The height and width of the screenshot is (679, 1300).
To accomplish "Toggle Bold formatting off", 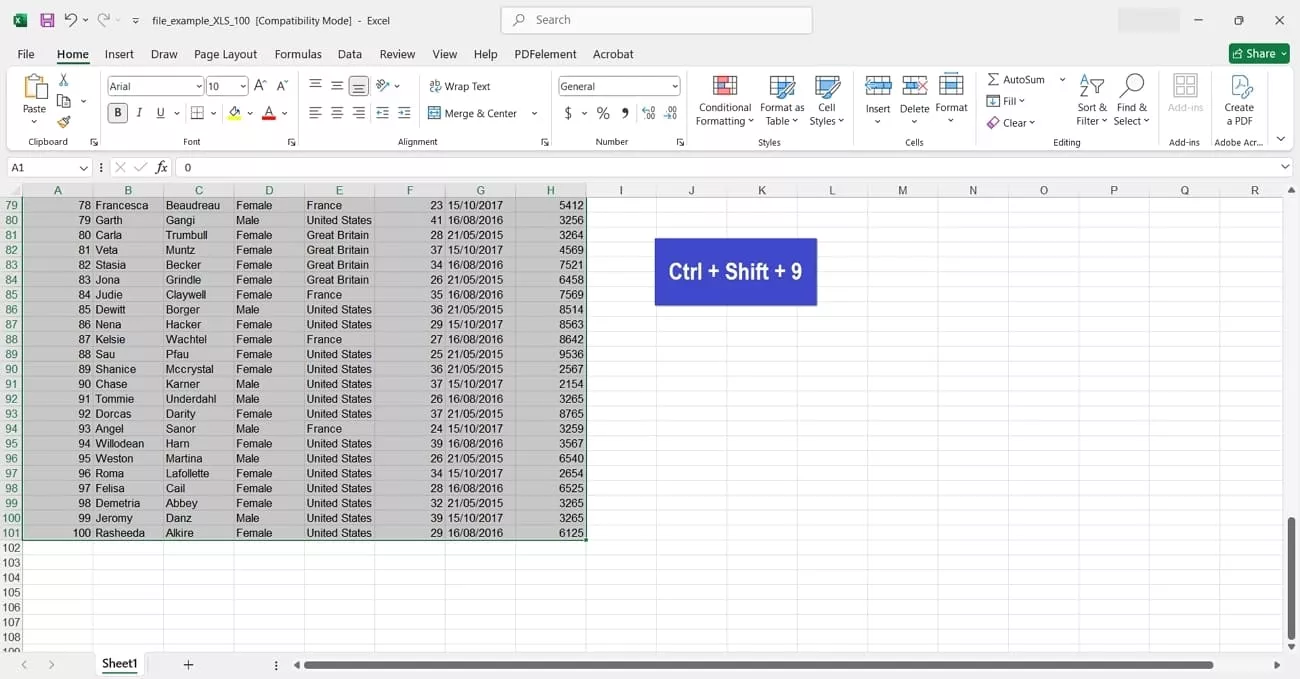I will tap(117, 113).
